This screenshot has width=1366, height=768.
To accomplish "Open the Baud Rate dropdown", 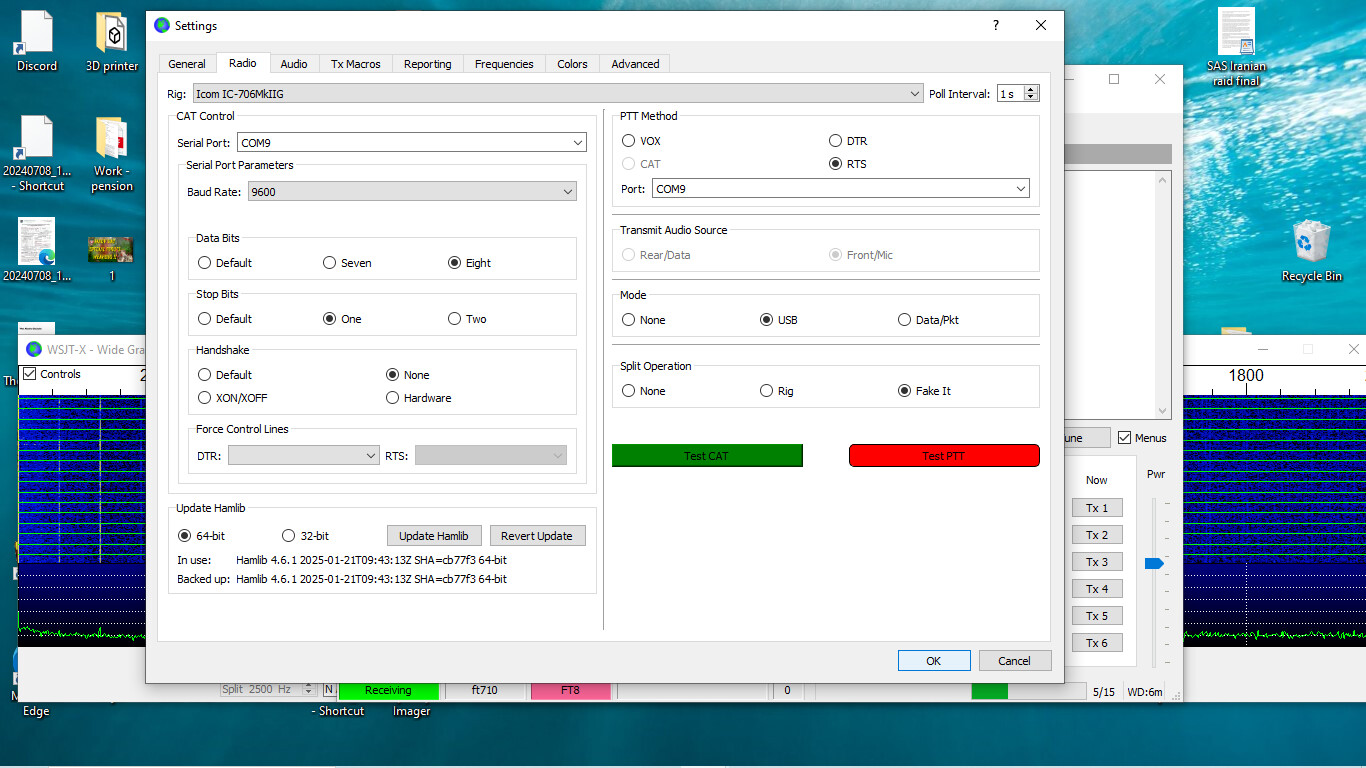I will (x=567, y=192).
